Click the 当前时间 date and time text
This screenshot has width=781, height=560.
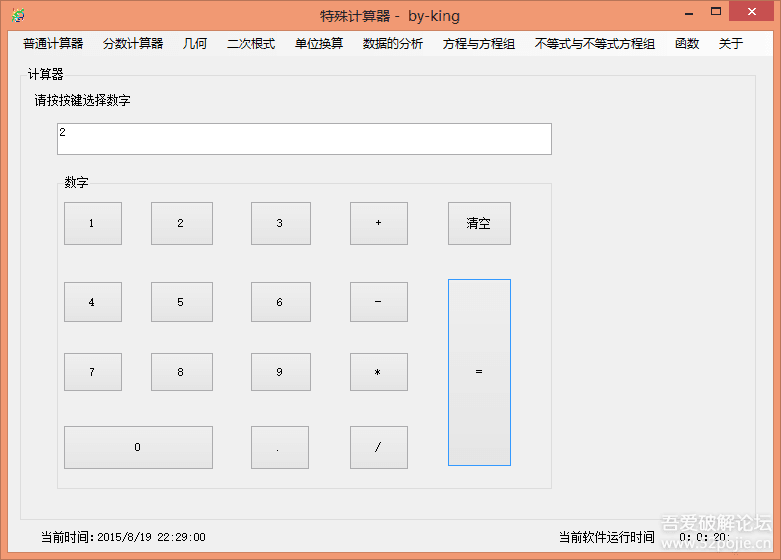[x=123, y=537]
